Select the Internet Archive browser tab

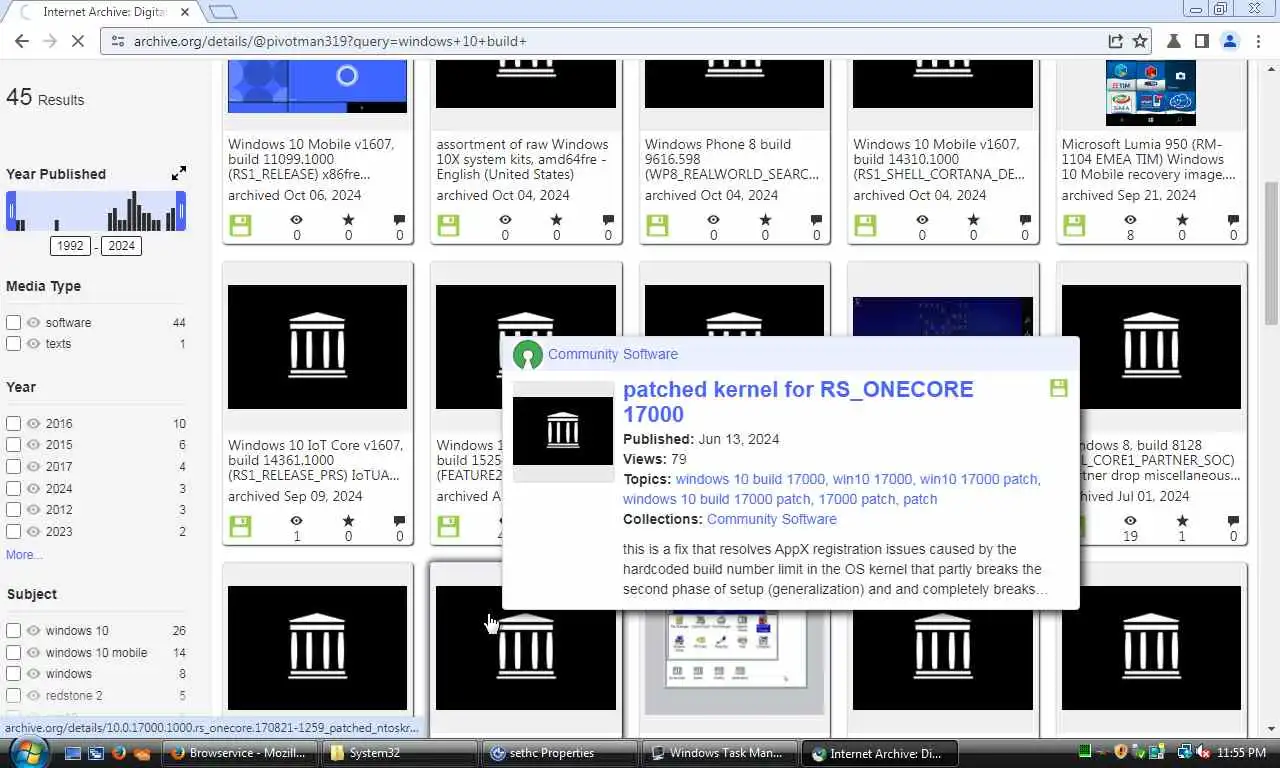100,12
